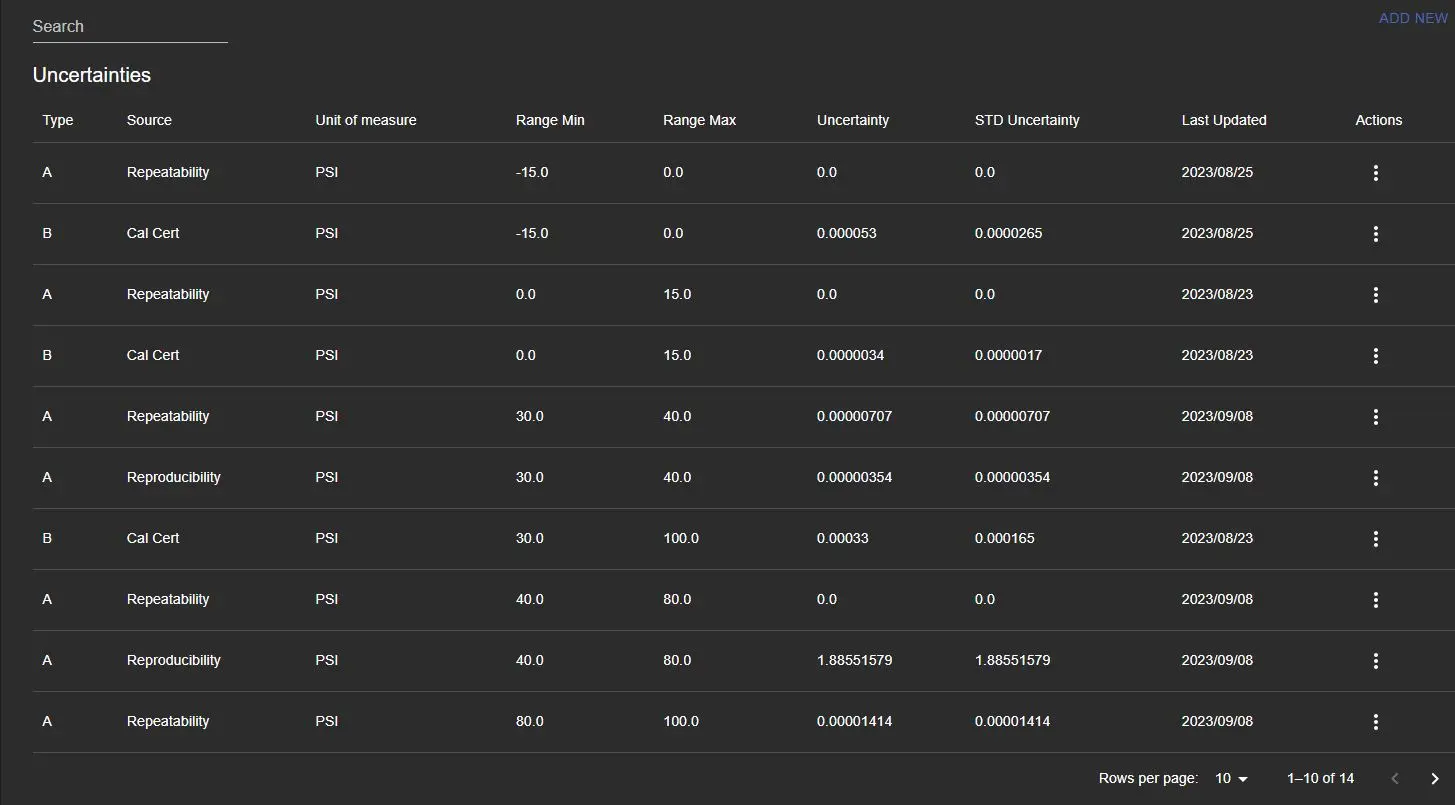The width and height of the screenshot is (1455, 805).
Task: Click the Unit of measure column header
Action: tap(366, 120)
